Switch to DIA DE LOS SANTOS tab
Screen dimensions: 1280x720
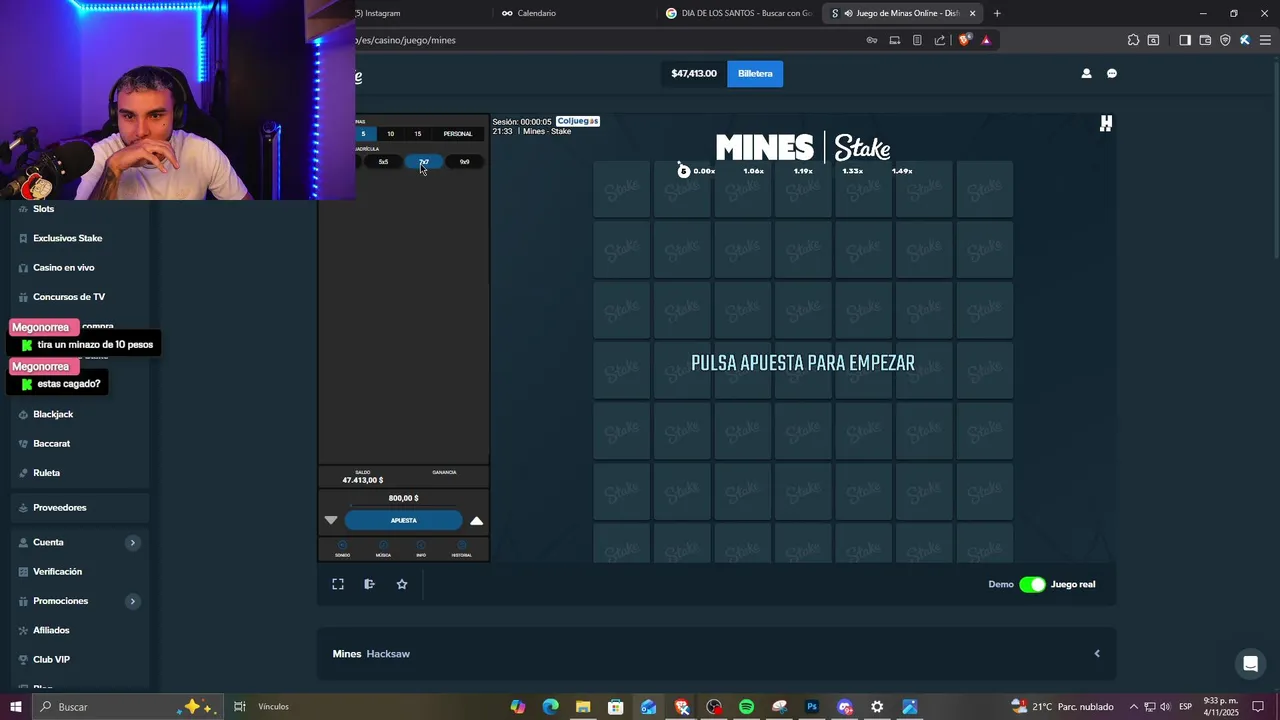pyautogui.click(x=740, y=13)
